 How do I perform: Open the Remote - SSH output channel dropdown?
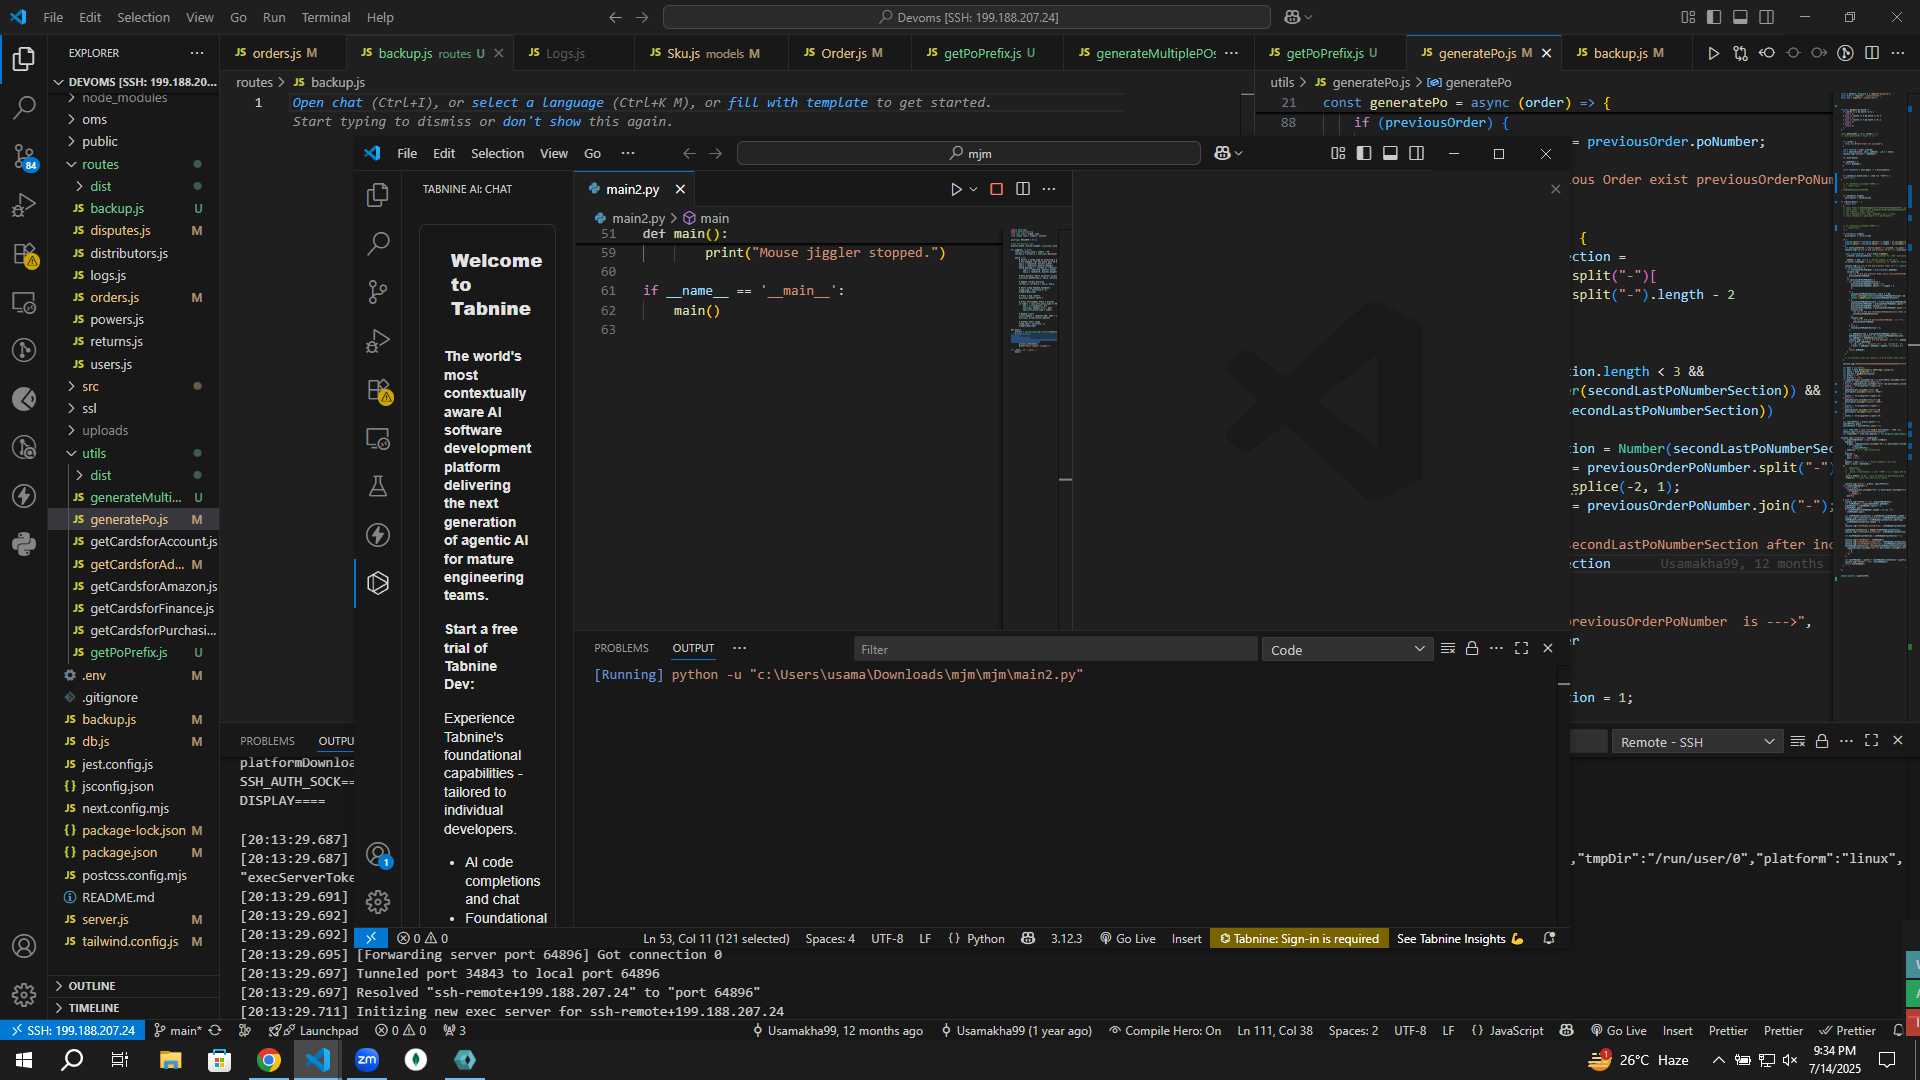[1697, 742]
